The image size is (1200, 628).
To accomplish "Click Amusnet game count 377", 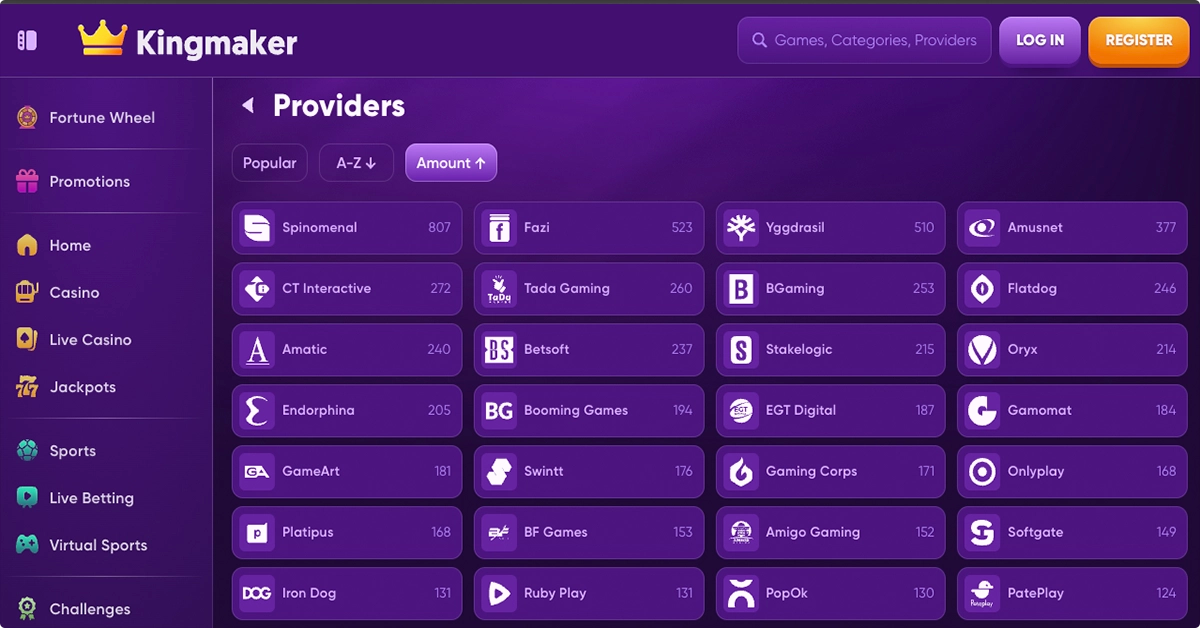I will click(1166, 227).
